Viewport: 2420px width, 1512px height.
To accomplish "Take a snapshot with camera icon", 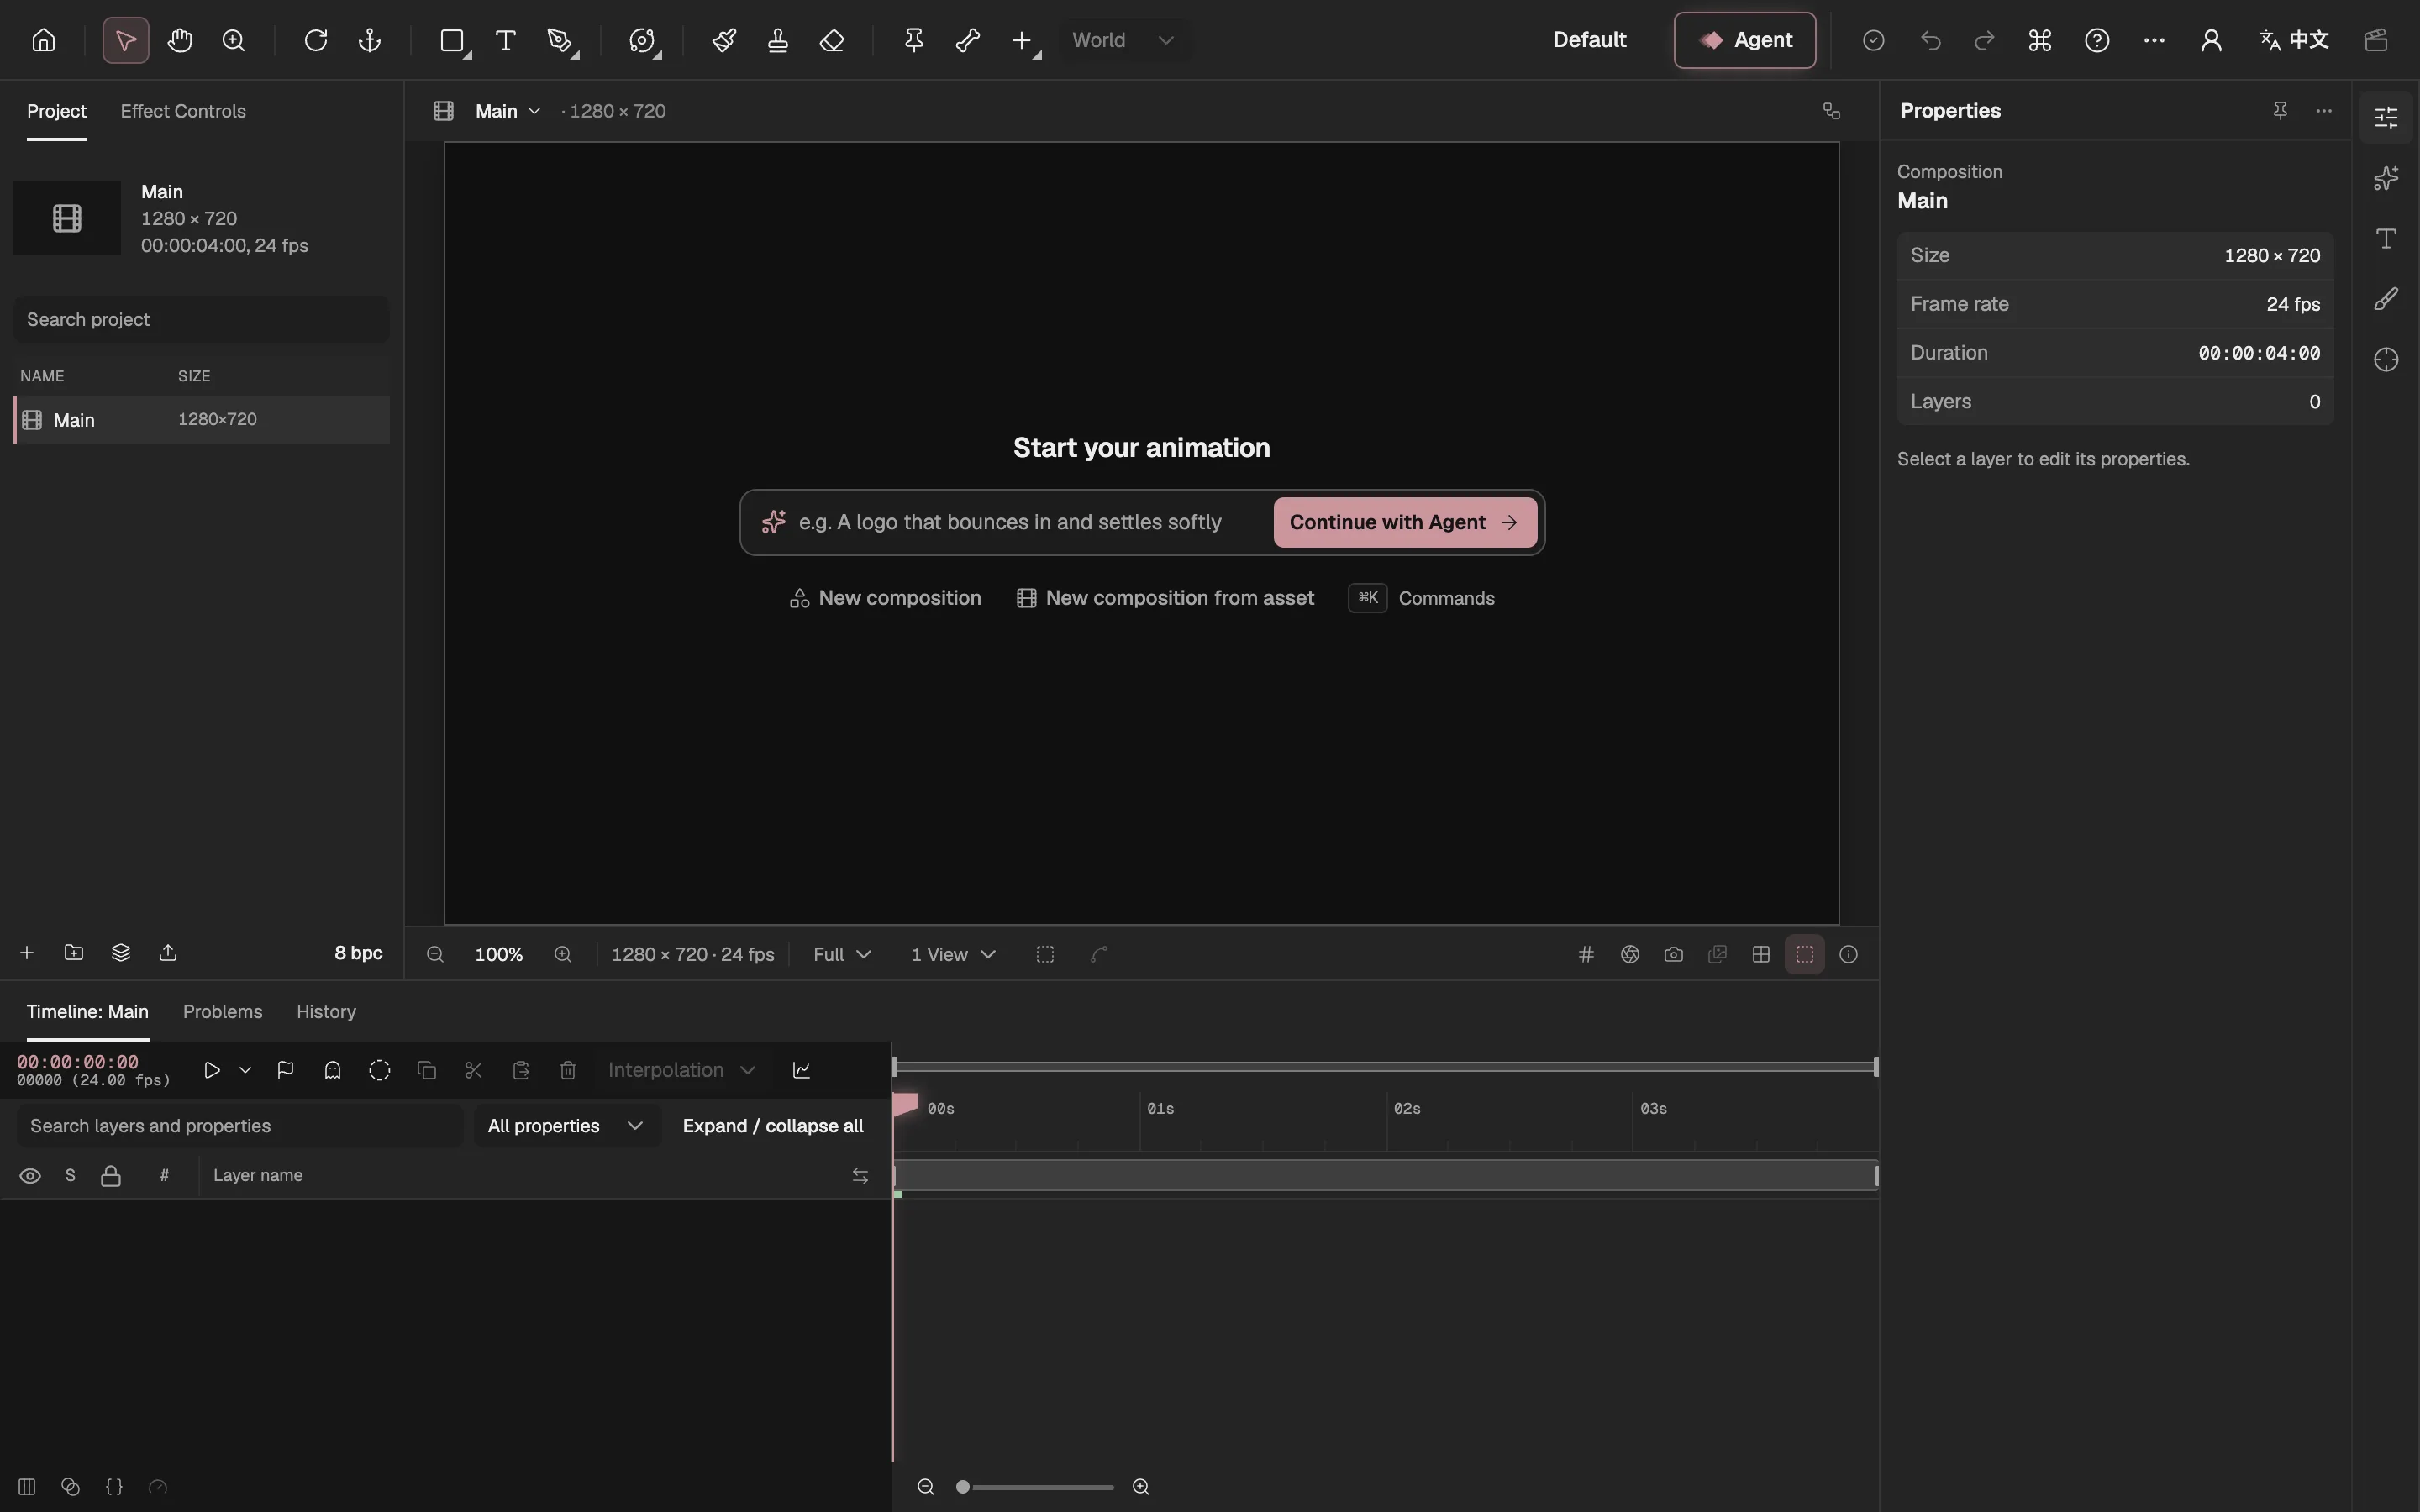I will [1674, 954].
